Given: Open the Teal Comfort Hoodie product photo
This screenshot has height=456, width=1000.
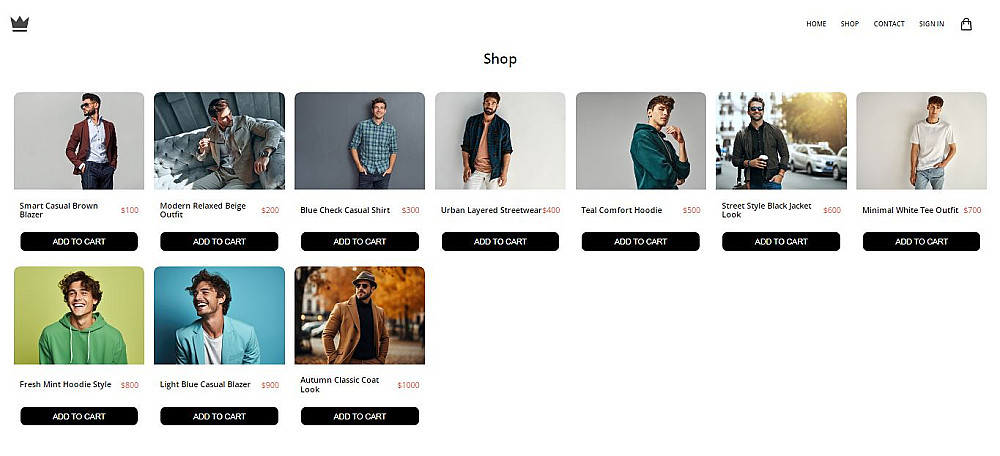Looking at the screenshot, I should (641, 141).
